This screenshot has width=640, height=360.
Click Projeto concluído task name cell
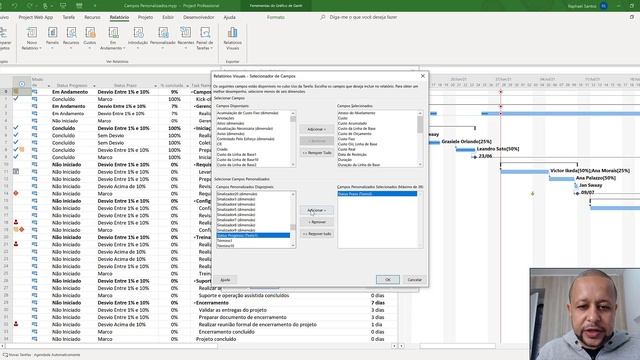216,339
